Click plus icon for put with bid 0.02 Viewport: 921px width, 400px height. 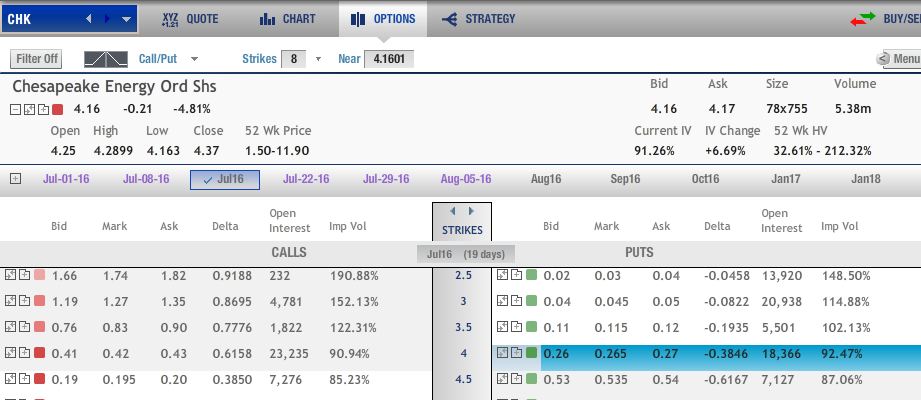click(x=516, y=275)
